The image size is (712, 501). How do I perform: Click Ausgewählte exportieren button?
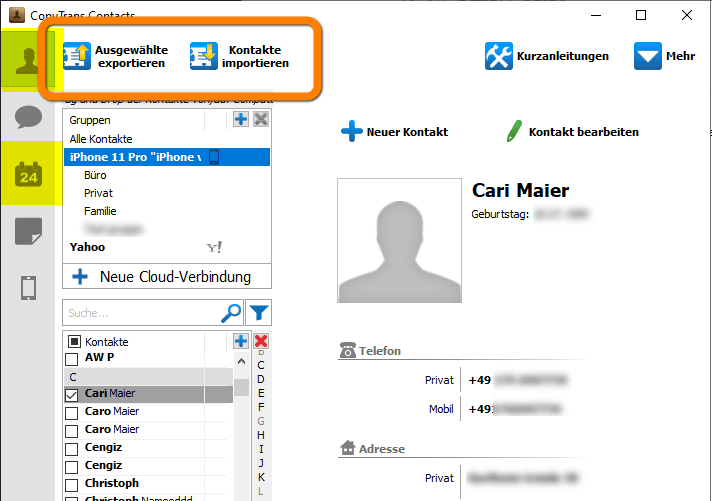[x=116, y=56]
